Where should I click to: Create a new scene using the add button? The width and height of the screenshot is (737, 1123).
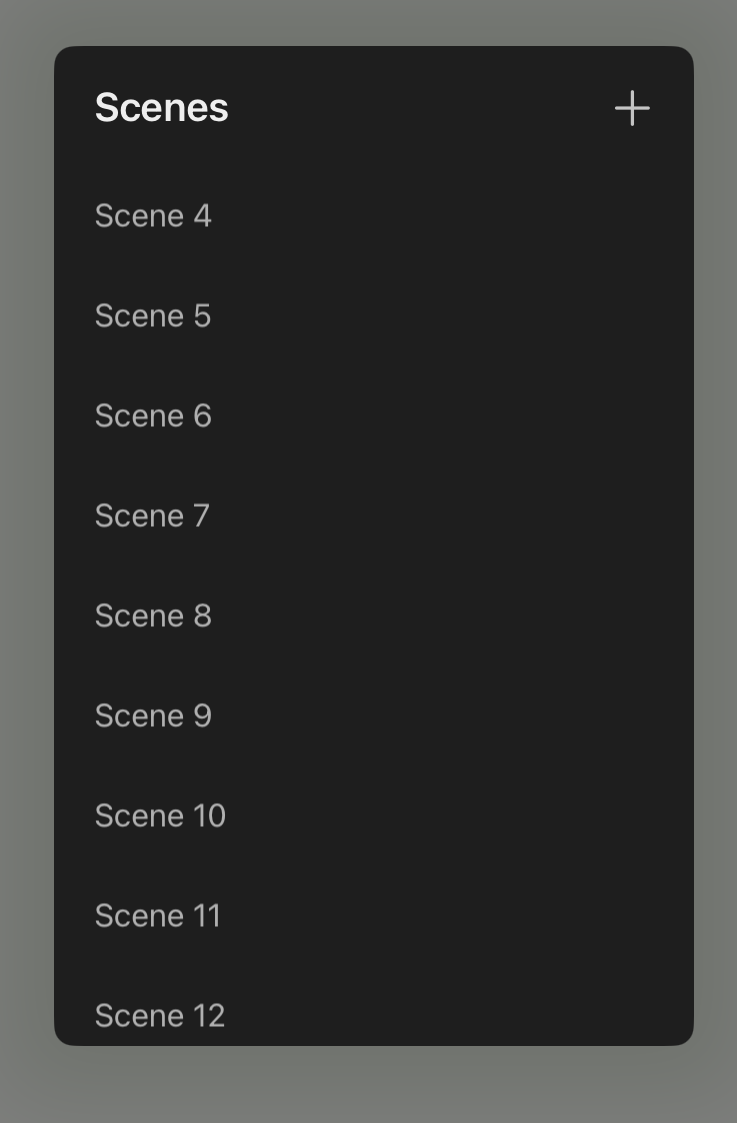pyautogui.click(x=632, y=108)
